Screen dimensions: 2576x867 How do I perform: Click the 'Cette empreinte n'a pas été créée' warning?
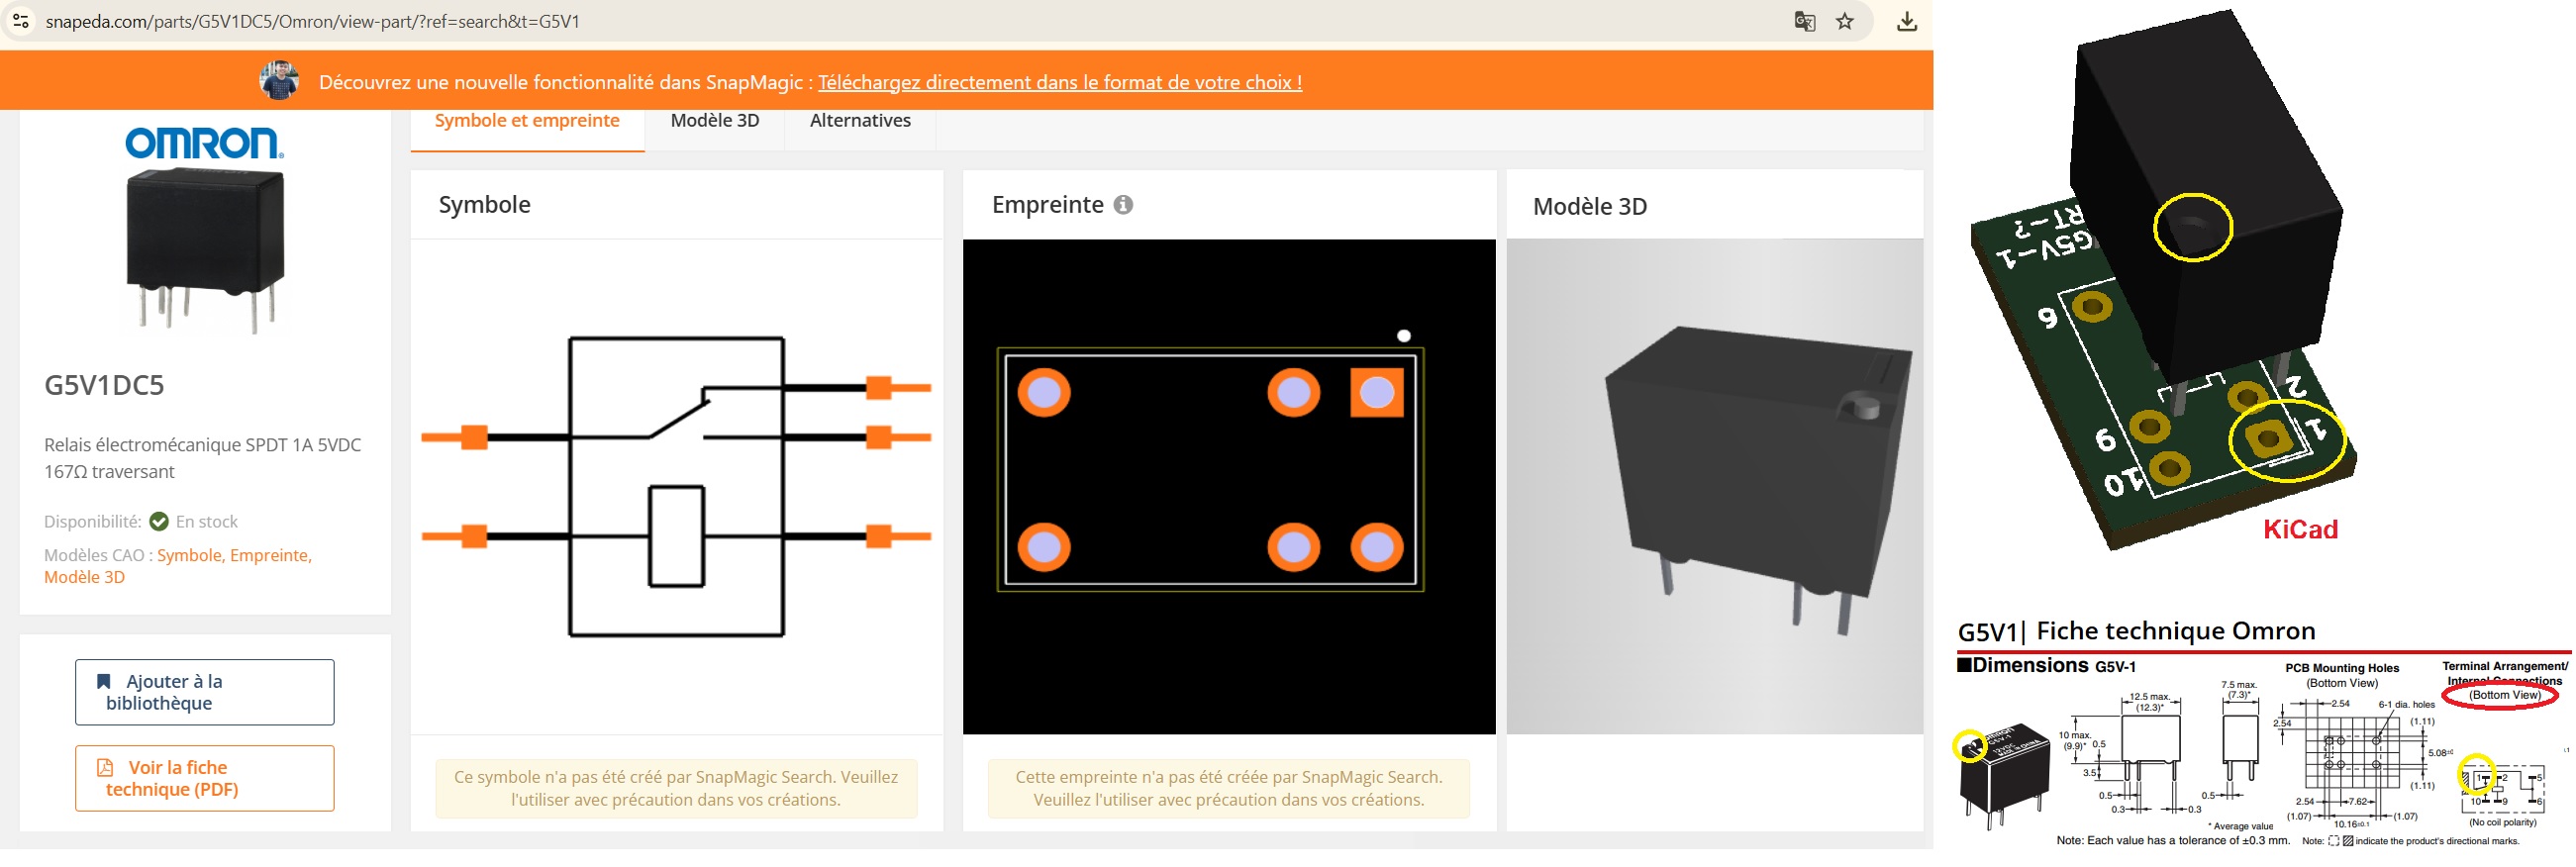click(1229, 789)
